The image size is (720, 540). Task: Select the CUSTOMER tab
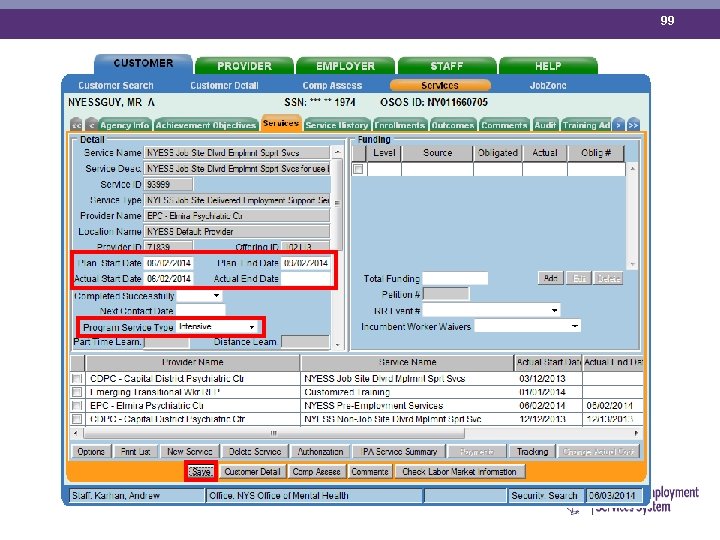click(143, 63)
